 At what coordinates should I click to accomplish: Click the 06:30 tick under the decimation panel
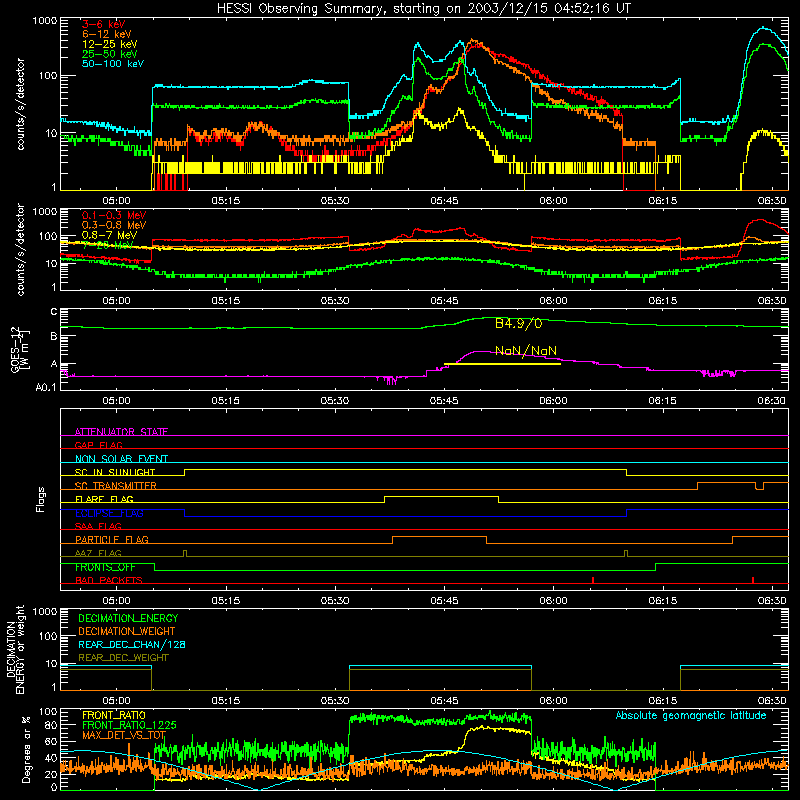tap(771, 701)
